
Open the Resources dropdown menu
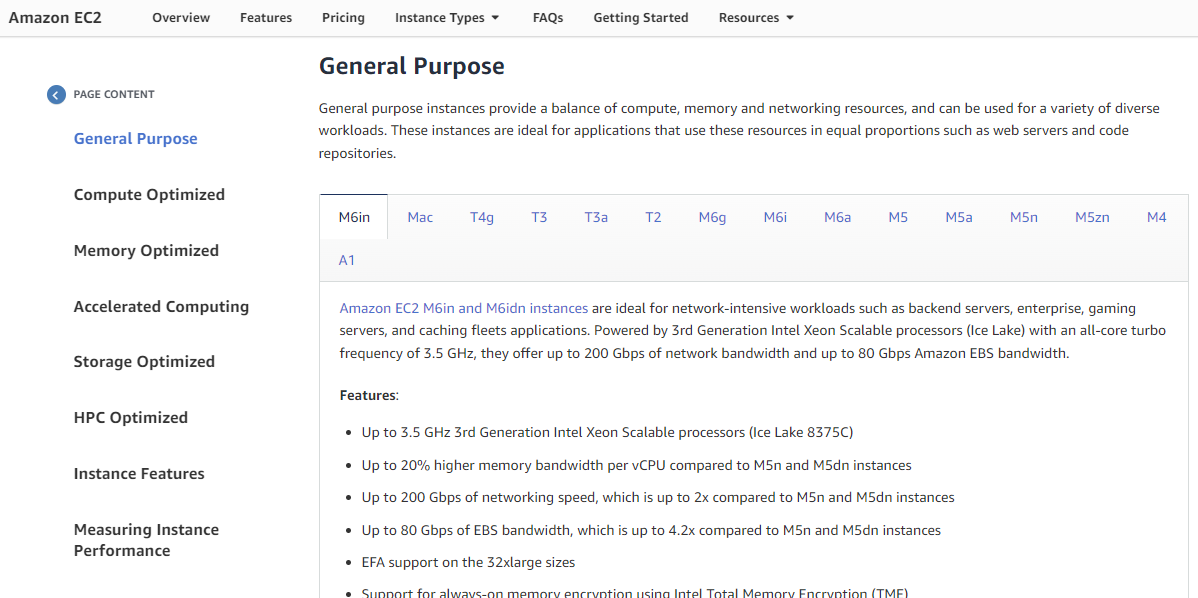click(756, 18)
